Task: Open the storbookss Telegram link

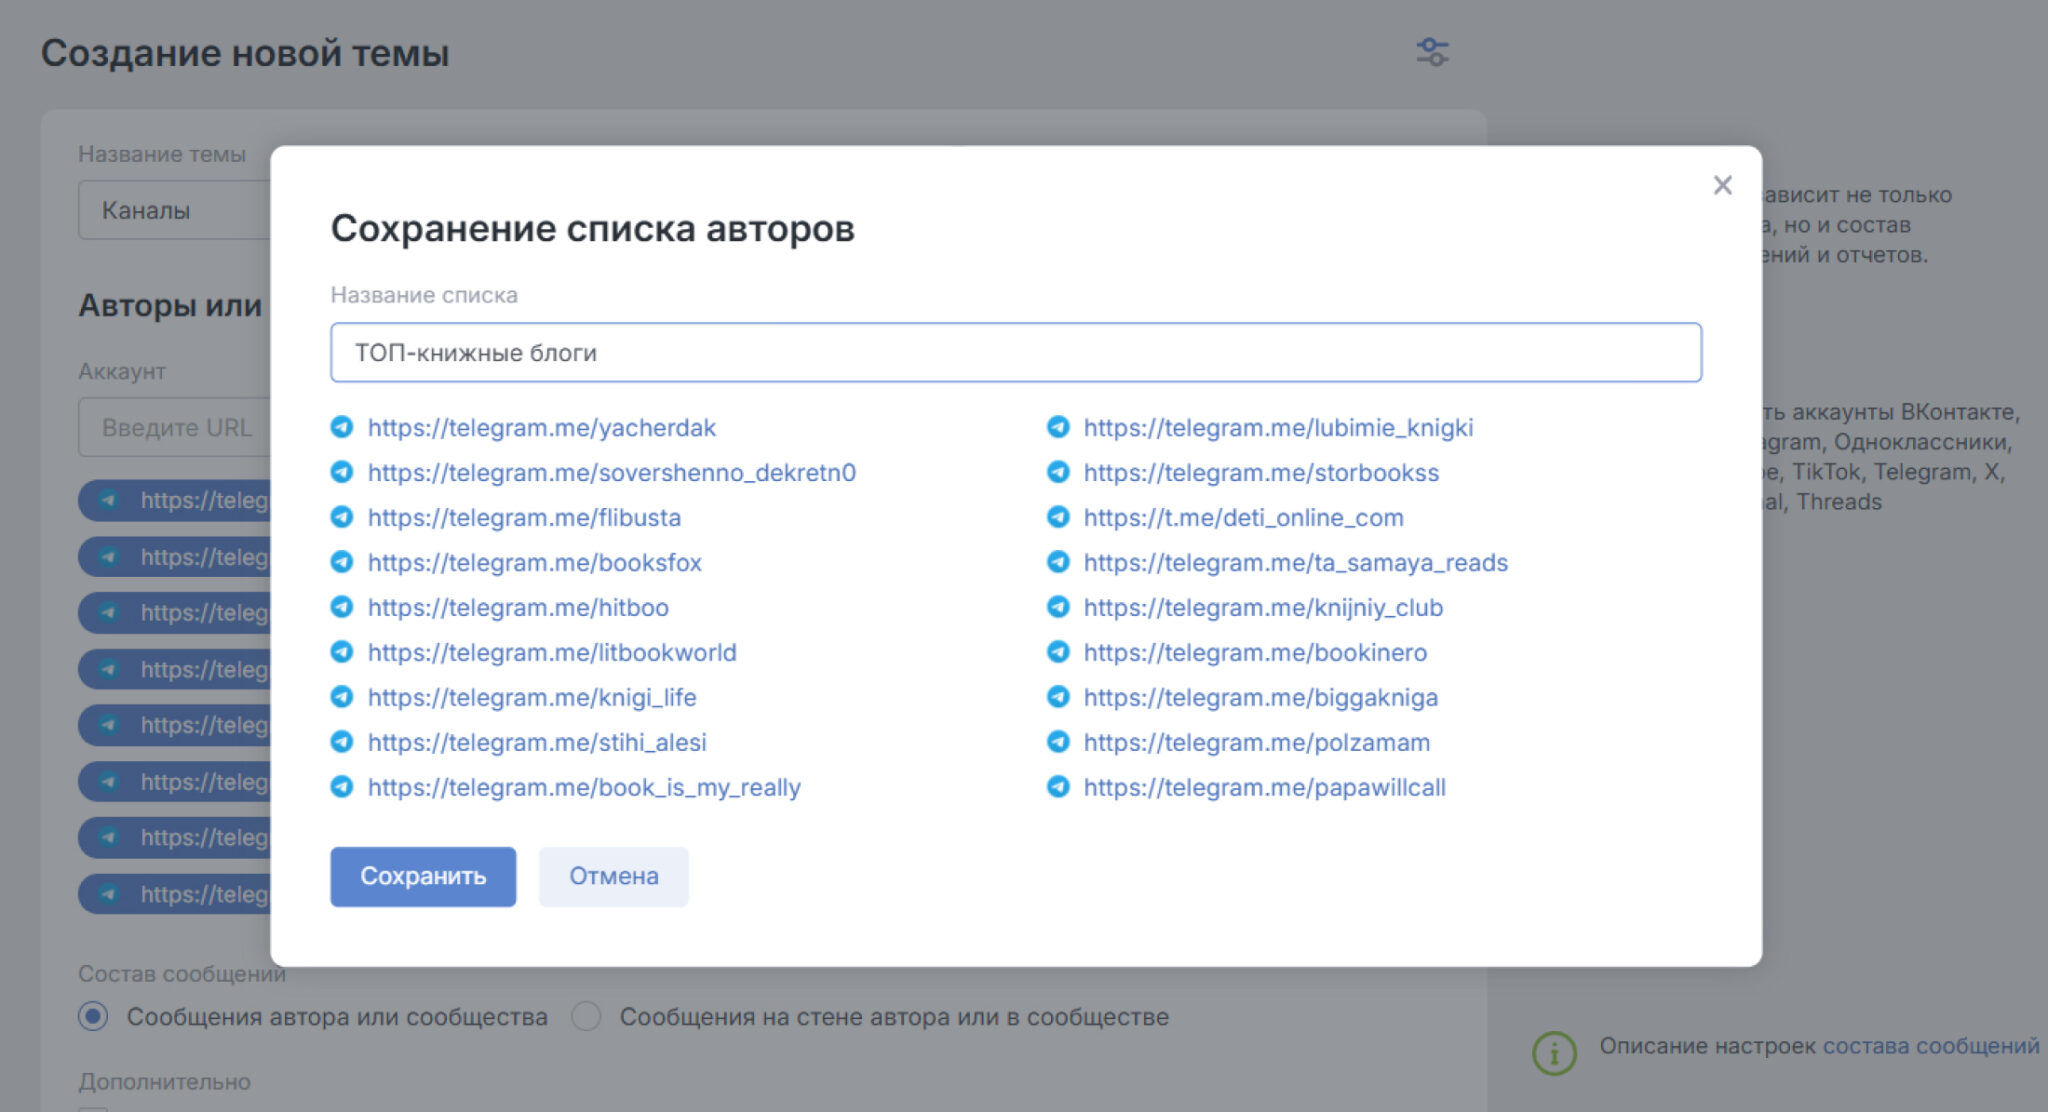Action: pos(1261,473)
